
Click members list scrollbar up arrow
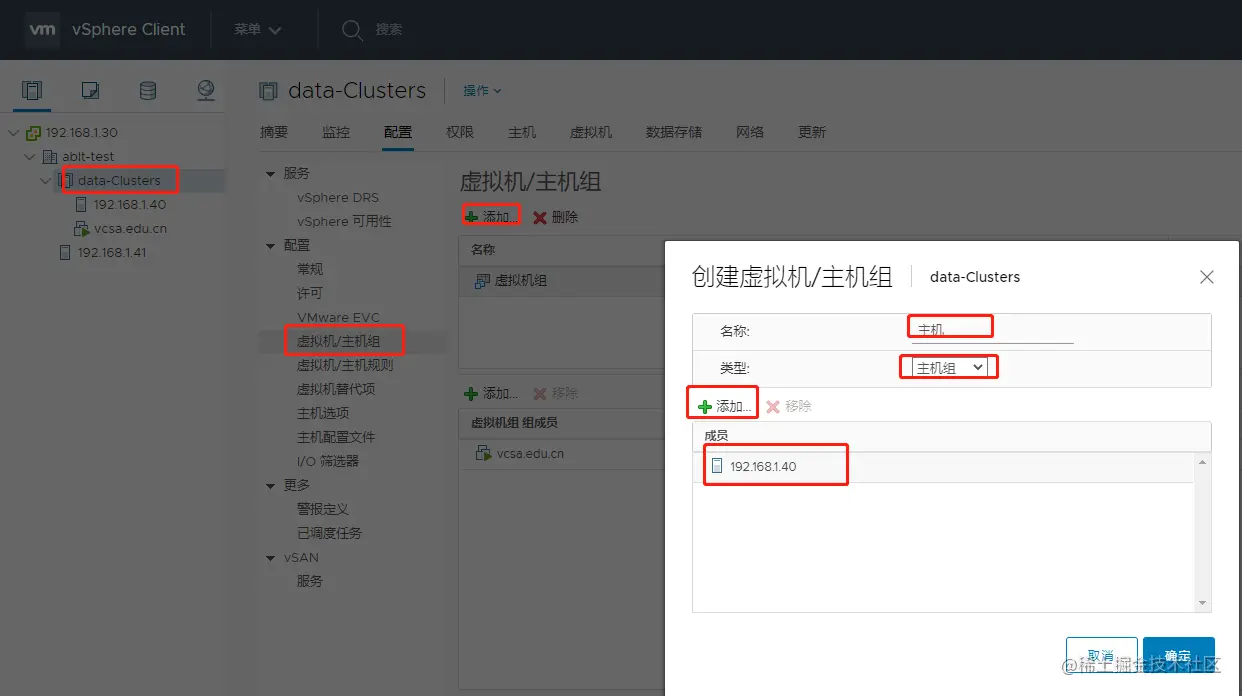pos(1203,462)
